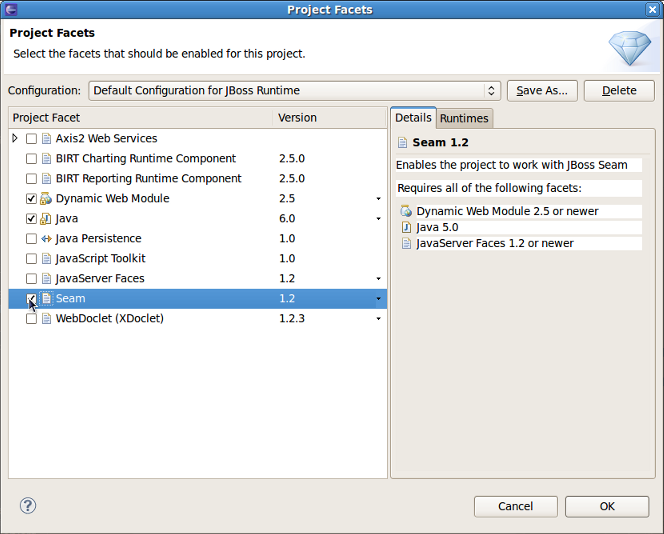Screen dimensions: 664x534
Task: Enable the JavaServer Faces facet checkbox
Action: 32,279
